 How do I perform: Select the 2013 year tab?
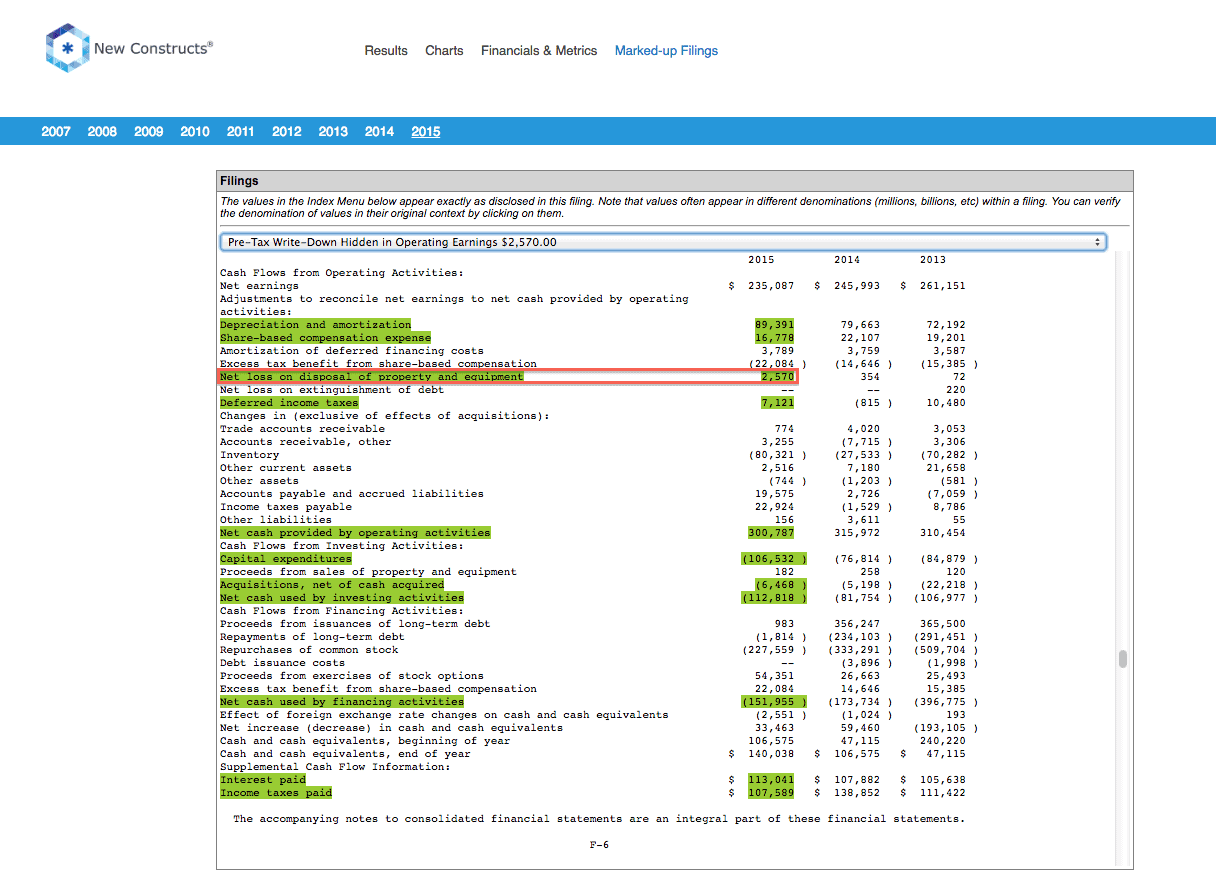click(x=333, y=132)
